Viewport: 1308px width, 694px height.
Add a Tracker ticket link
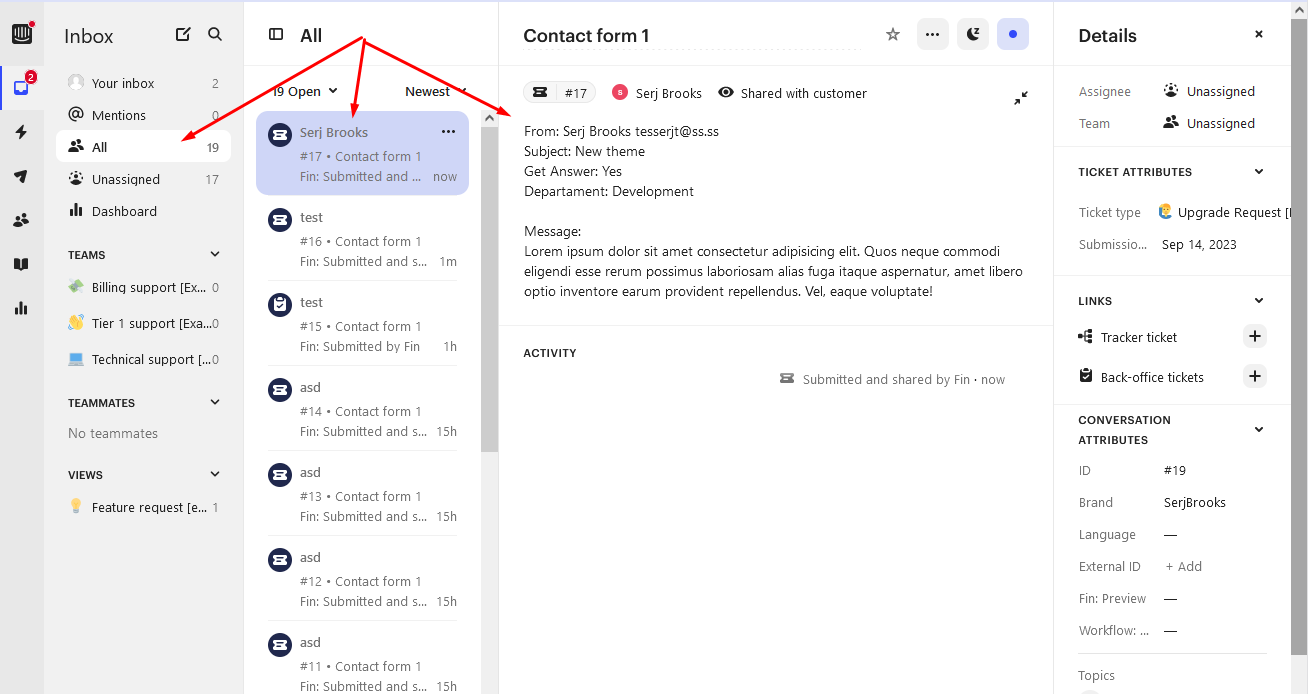point(1255,337)
